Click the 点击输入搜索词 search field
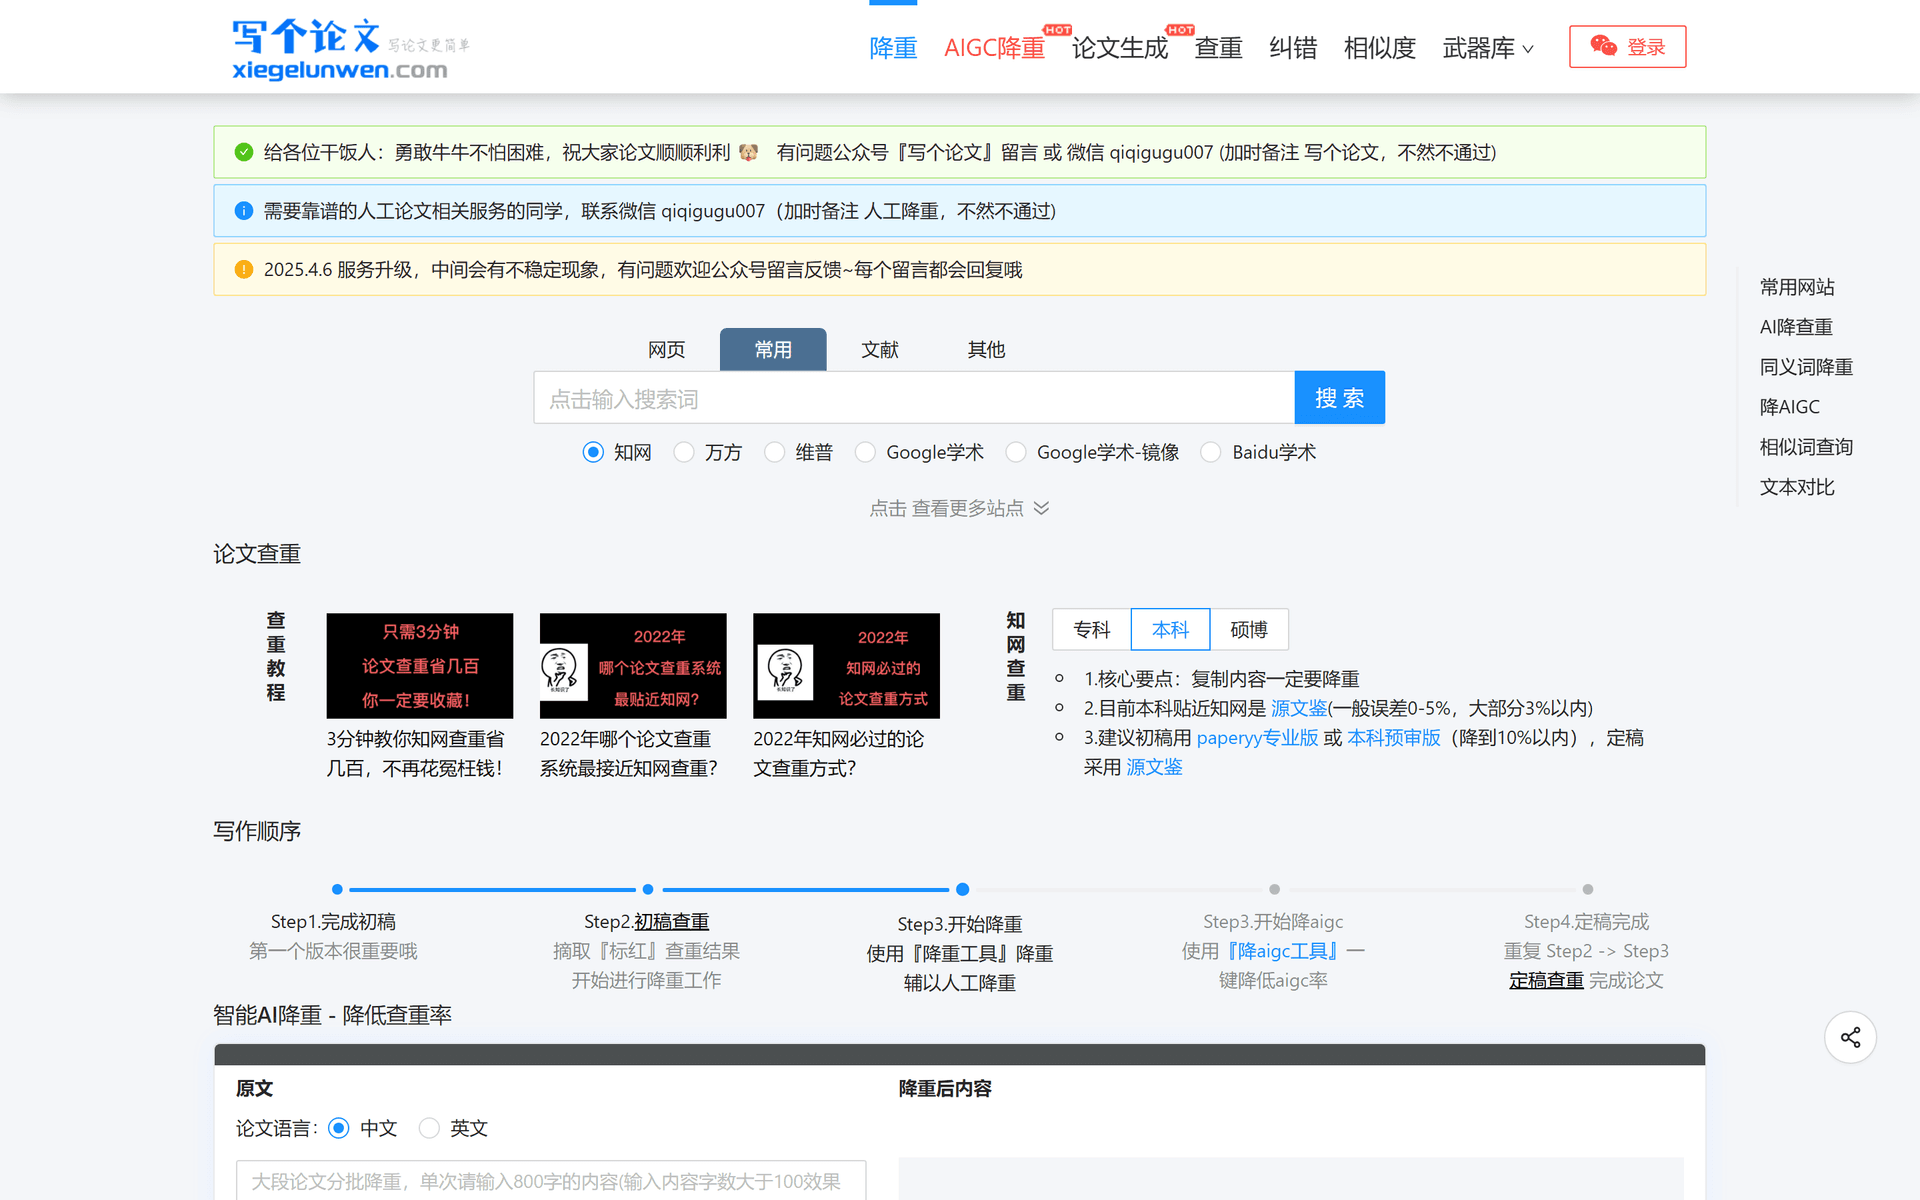Image resolution: width=1920 pixels, height=1200 pixels. tap(914, 398)
